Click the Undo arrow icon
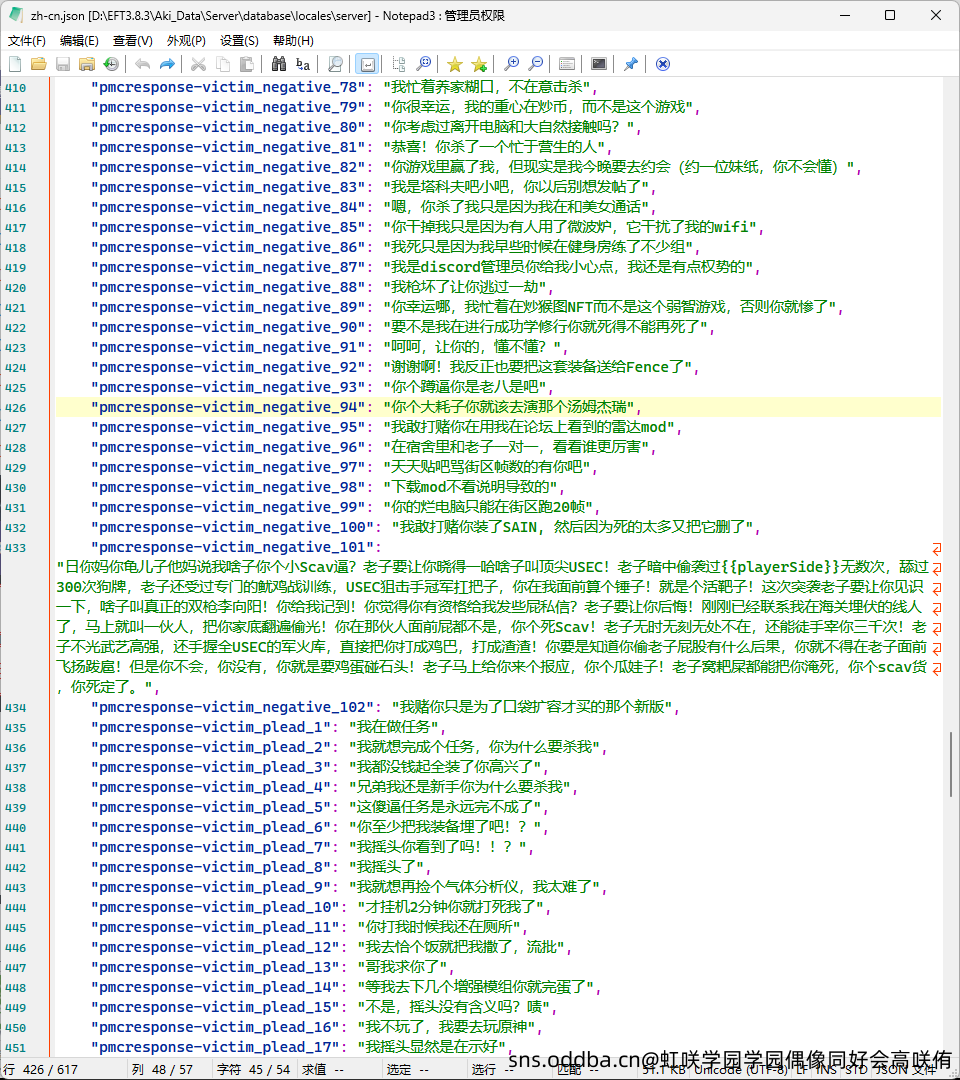 (x=142, y=64)
